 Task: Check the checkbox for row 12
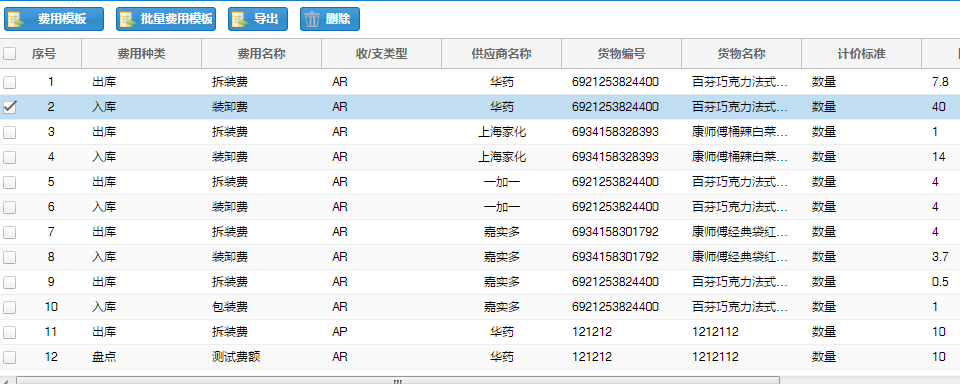(x=10, y=357)
